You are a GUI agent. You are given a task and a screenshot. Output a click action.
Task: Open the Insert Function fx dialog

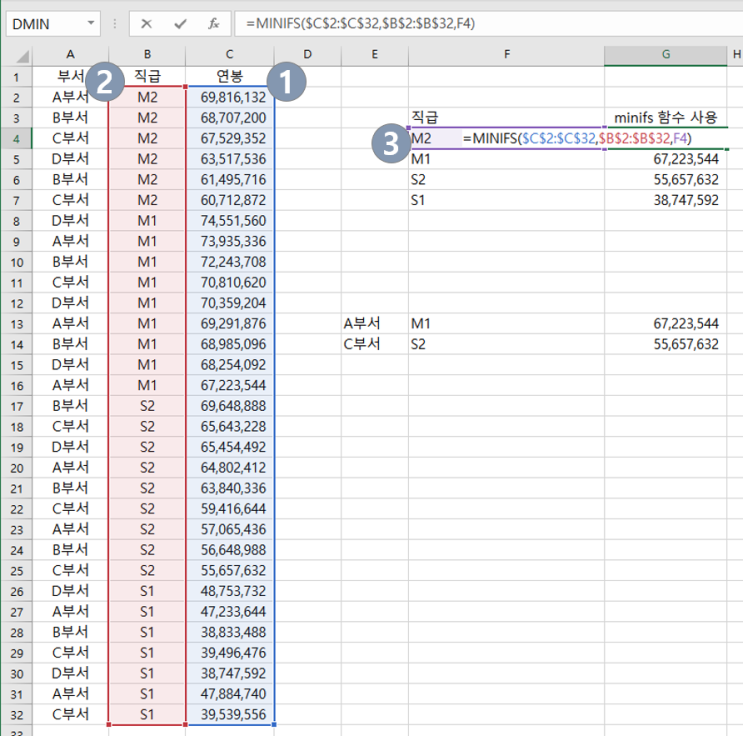point(213,23)
